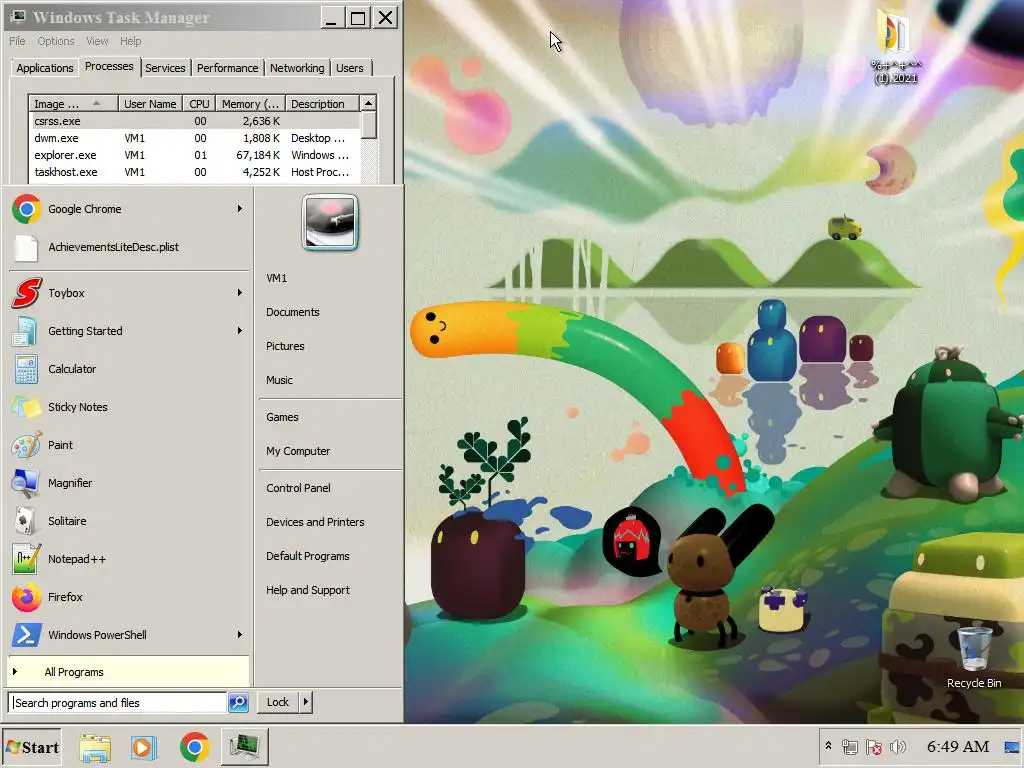The width and height of the screenshot is (1024, 768).
Task: Switch to Performance tab
Action: pyautogui.click(x=227, y=68)
